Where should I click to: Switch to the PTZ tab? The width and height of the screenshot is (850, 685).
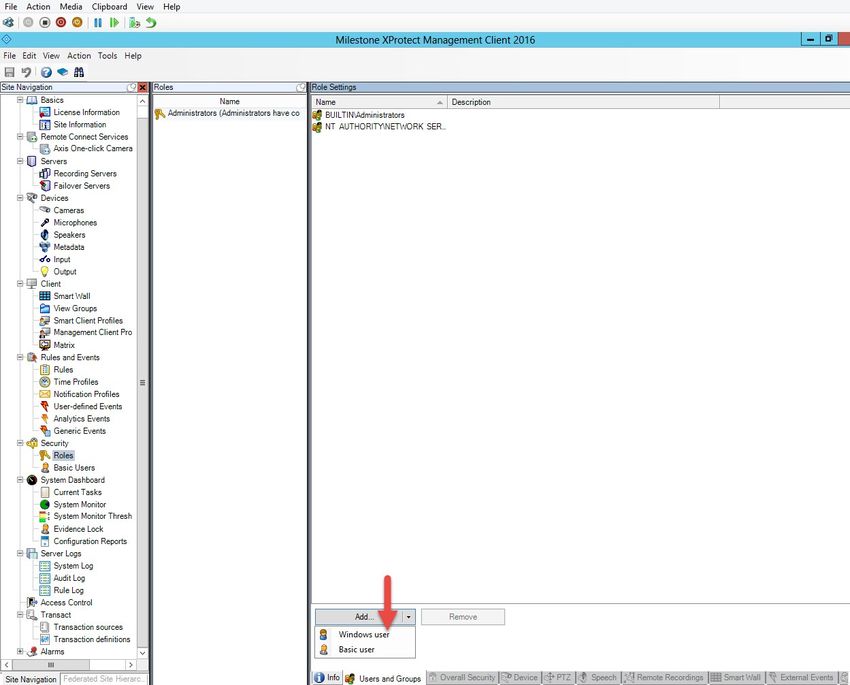[x=558, y=677]
